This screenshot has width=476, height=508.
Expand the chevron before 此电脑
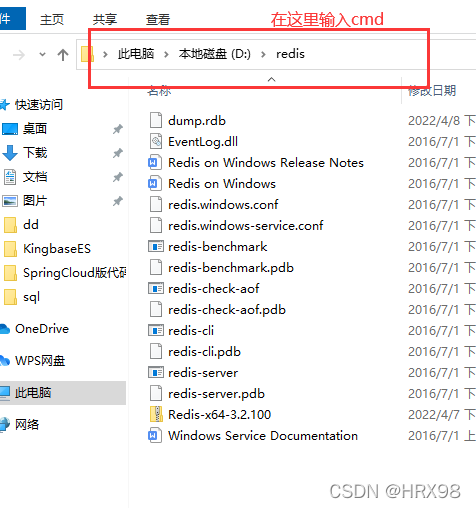click(105, 54)
